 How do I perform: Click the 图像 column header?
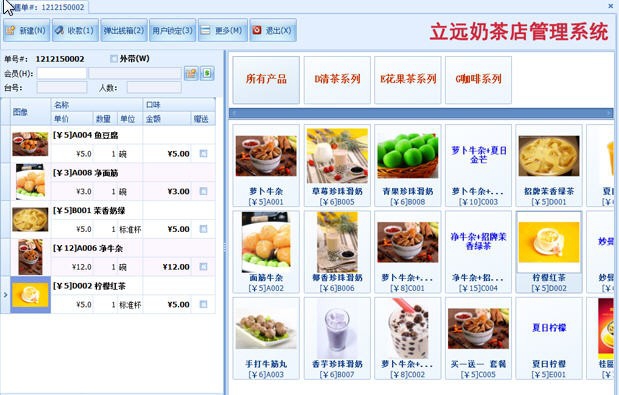(x=31, y=112)
